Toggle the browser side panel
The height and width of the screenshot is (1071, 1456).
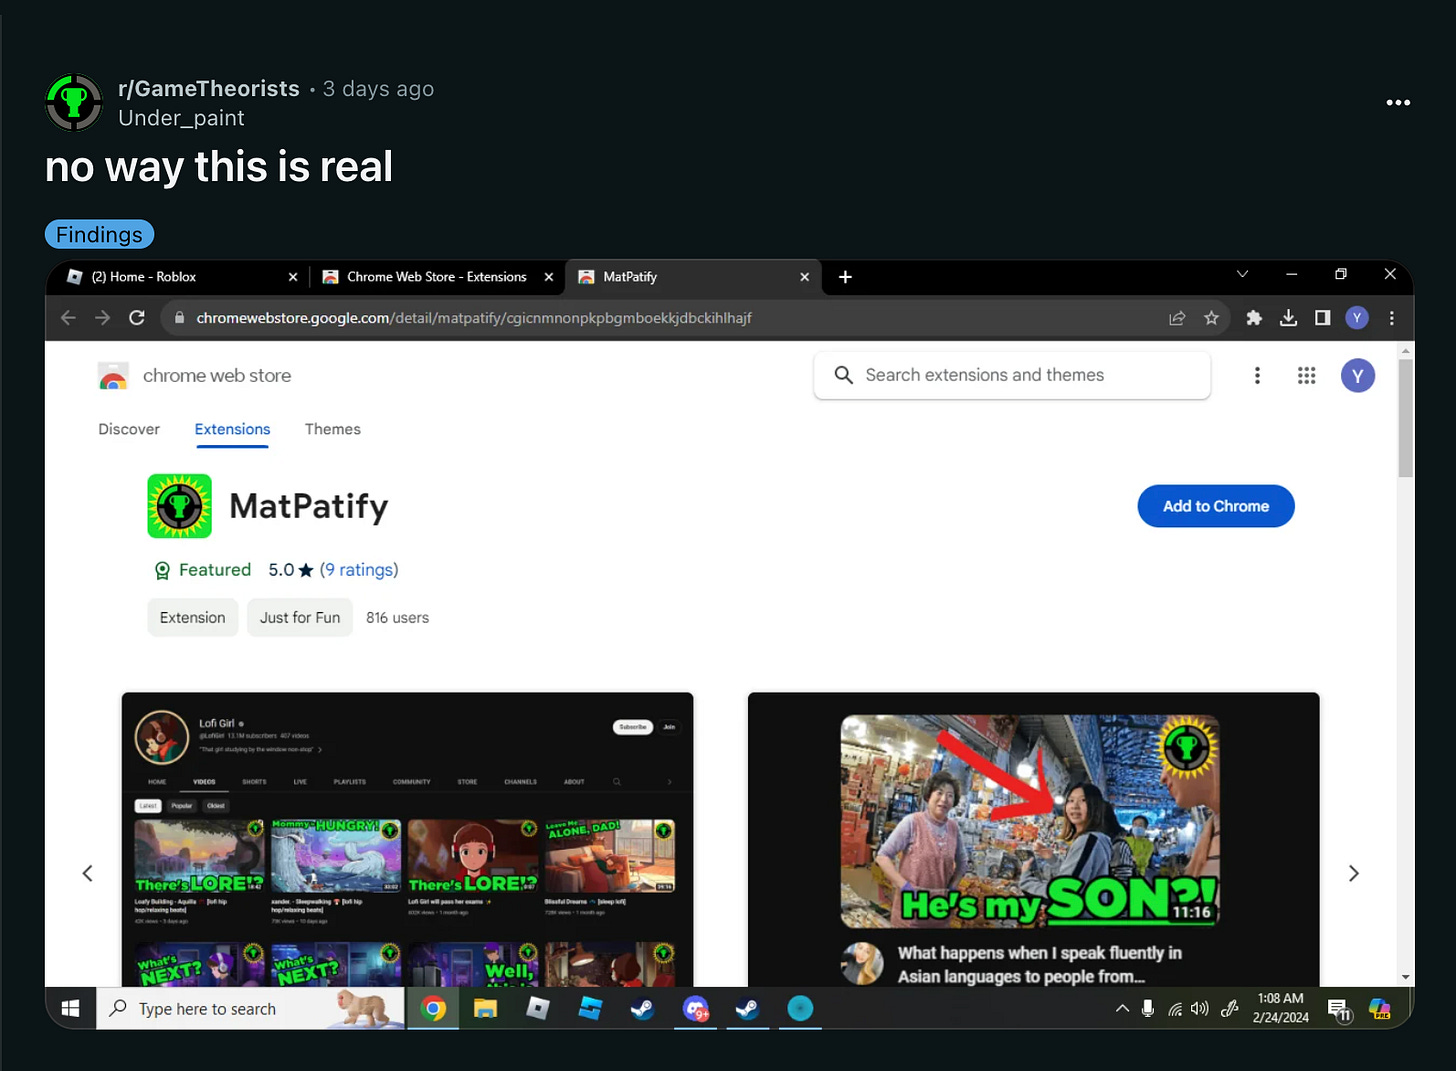(x=1322, y=318)
